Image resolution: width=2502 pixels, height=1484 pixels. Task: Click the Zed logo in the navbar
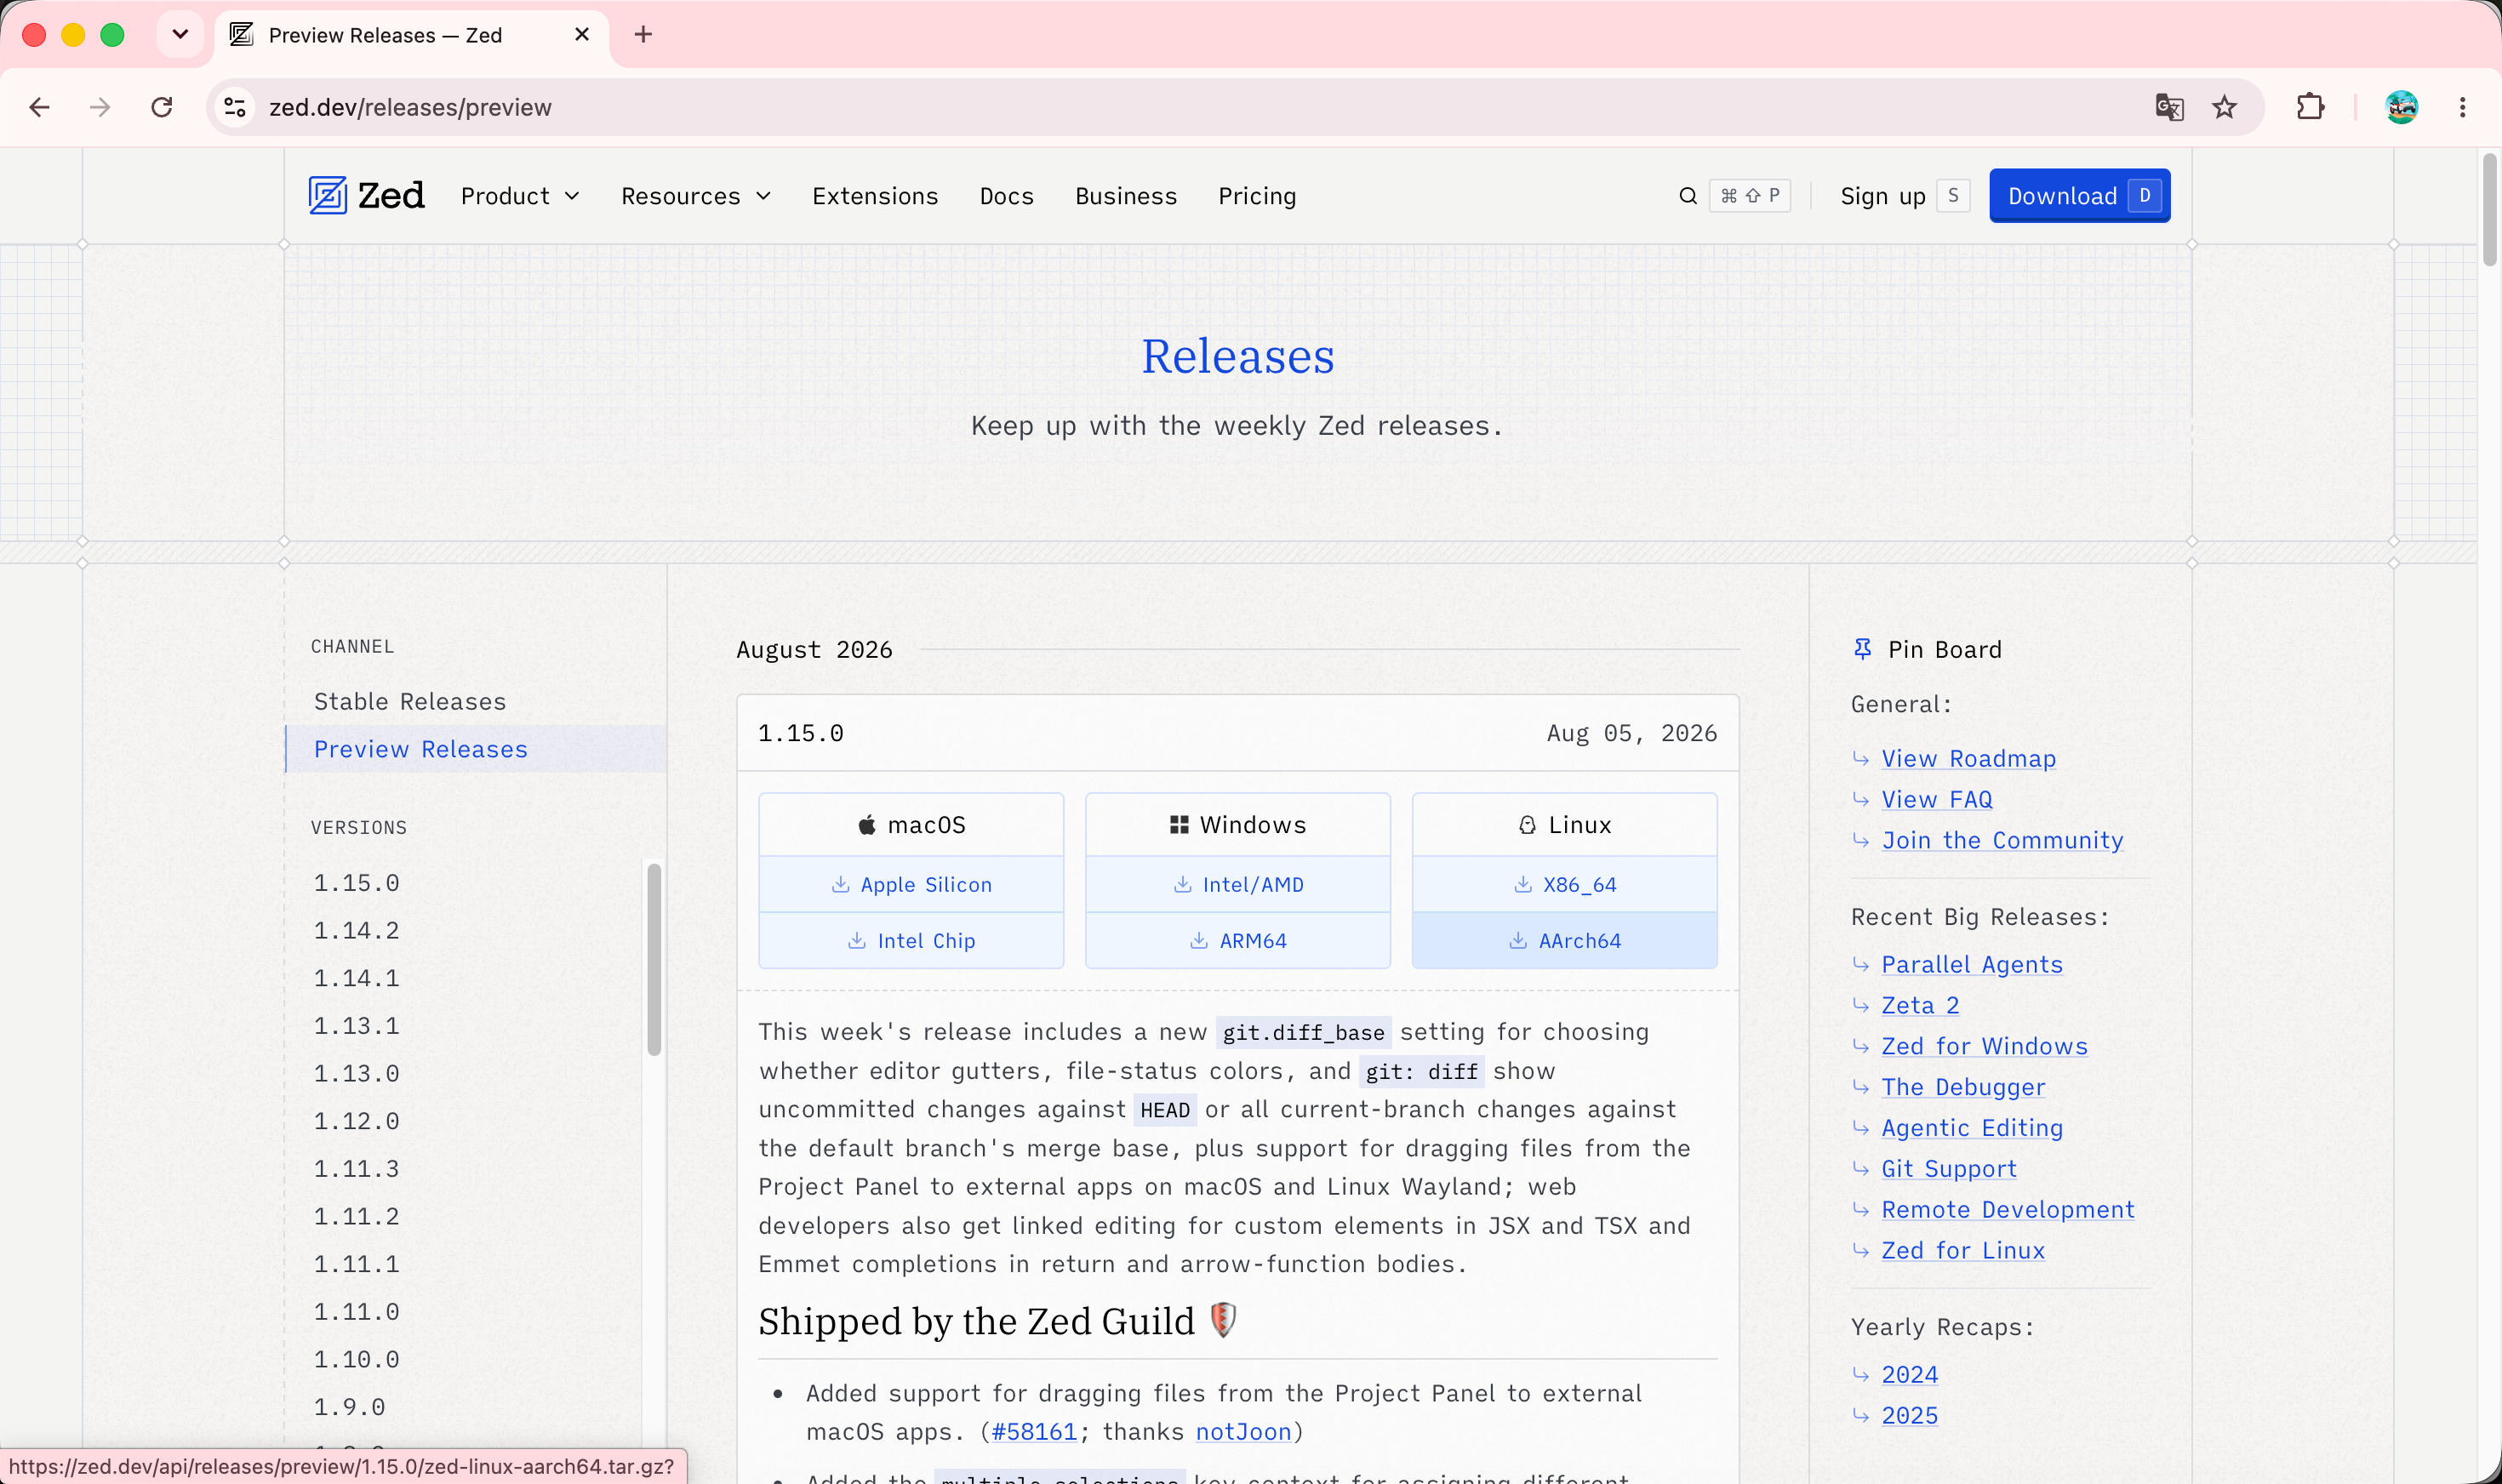pos(366,196)
